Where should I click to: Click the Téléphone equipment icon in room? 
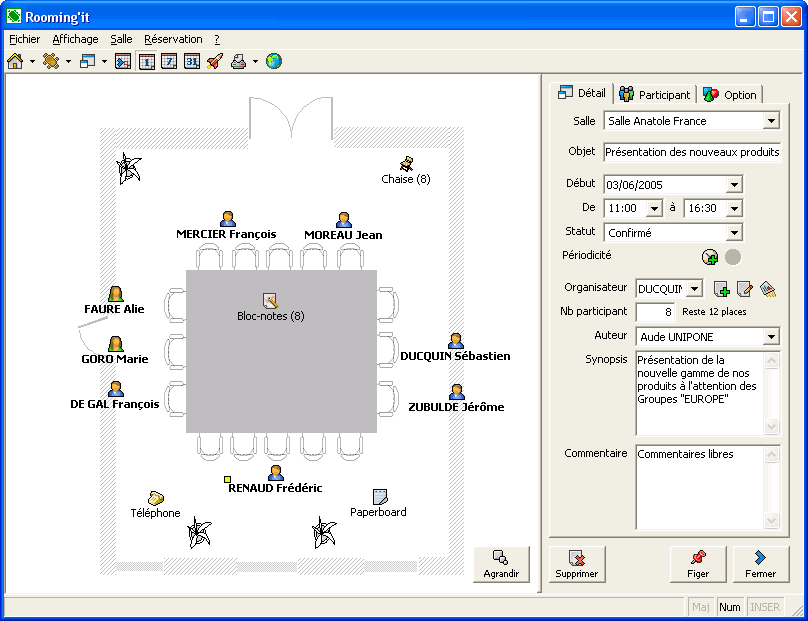(155, 498)
